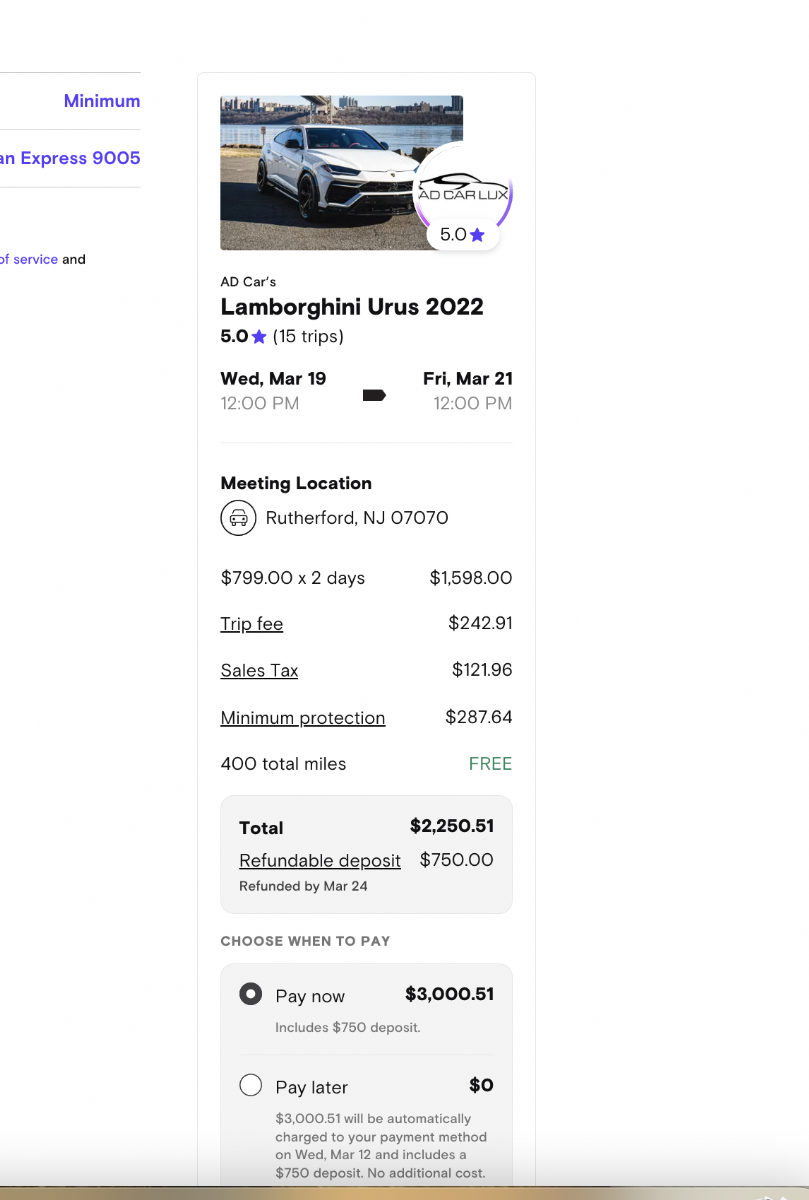Select the Pay now radio button
This screenshot has width=809, height=1200.
point(251,994)
